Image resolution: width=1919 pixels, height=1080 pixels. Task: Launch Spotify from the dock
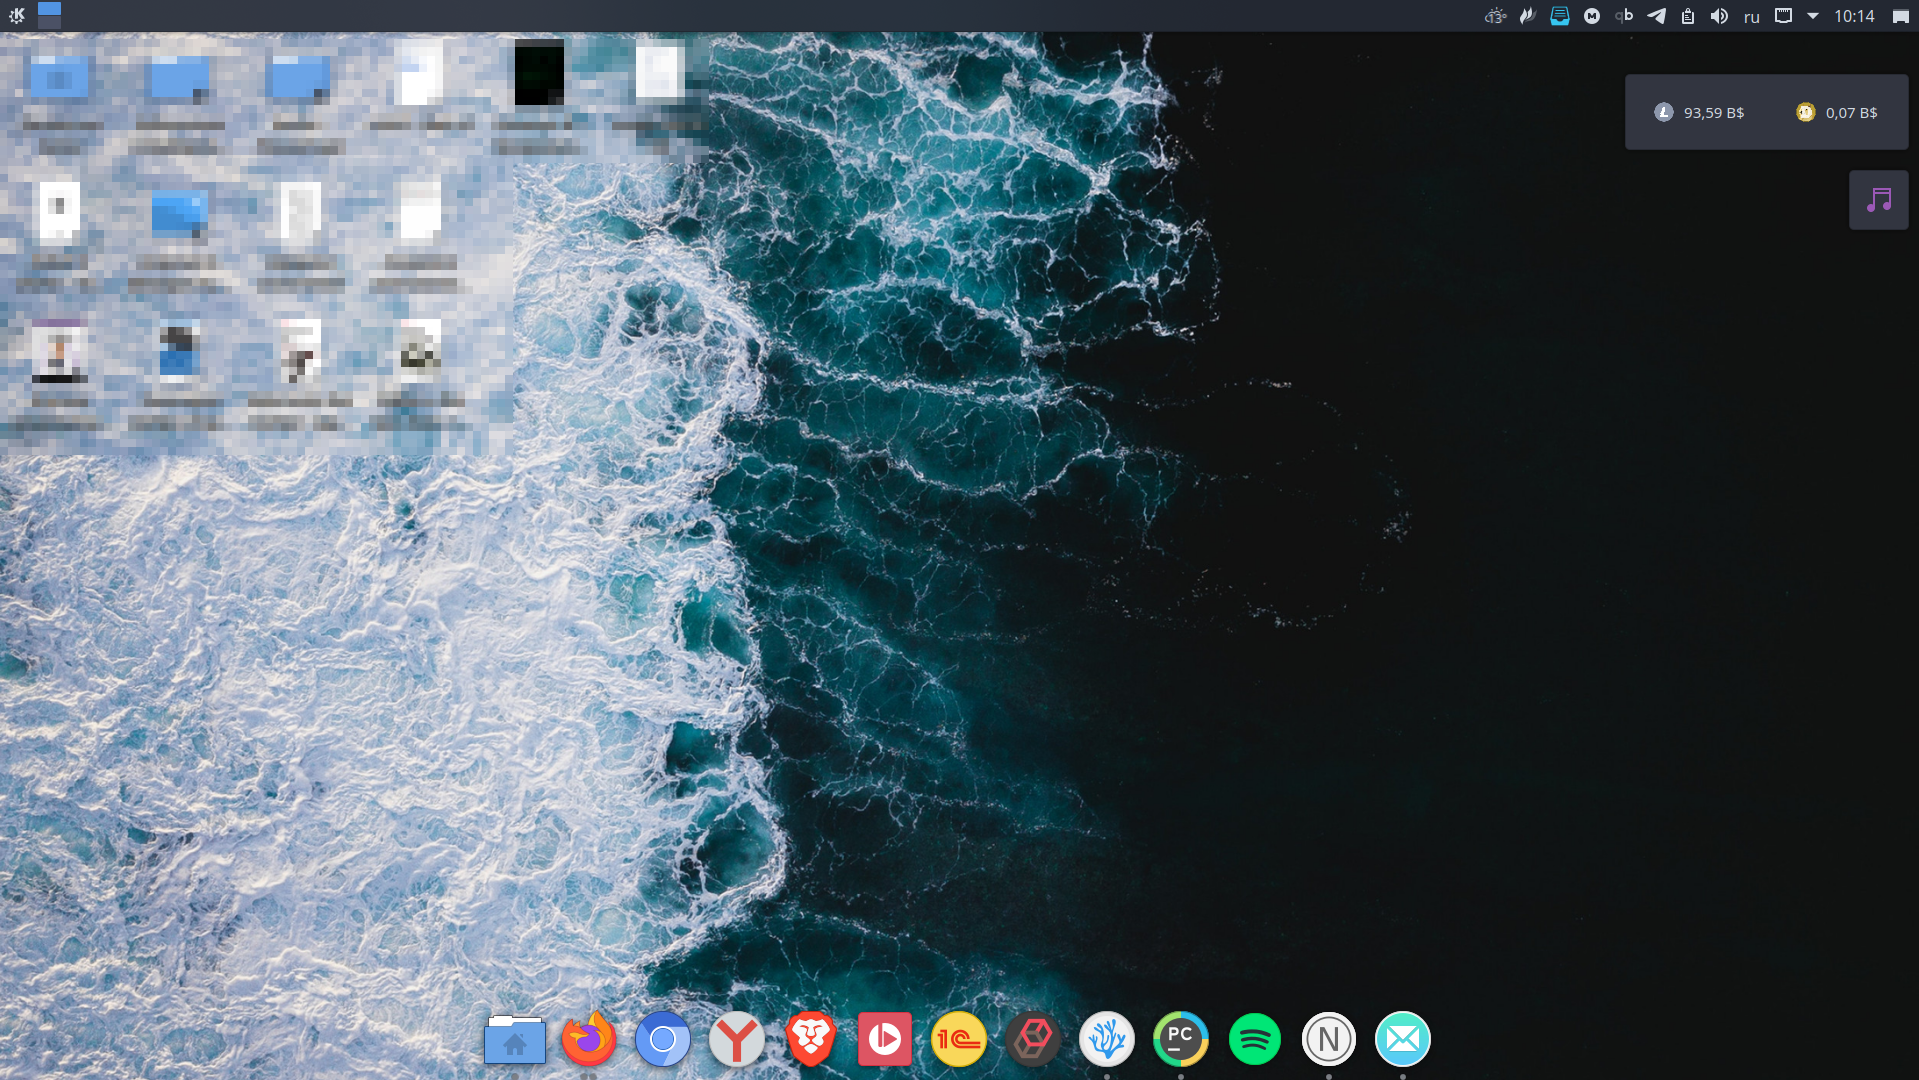[x=1254, y=1040]
